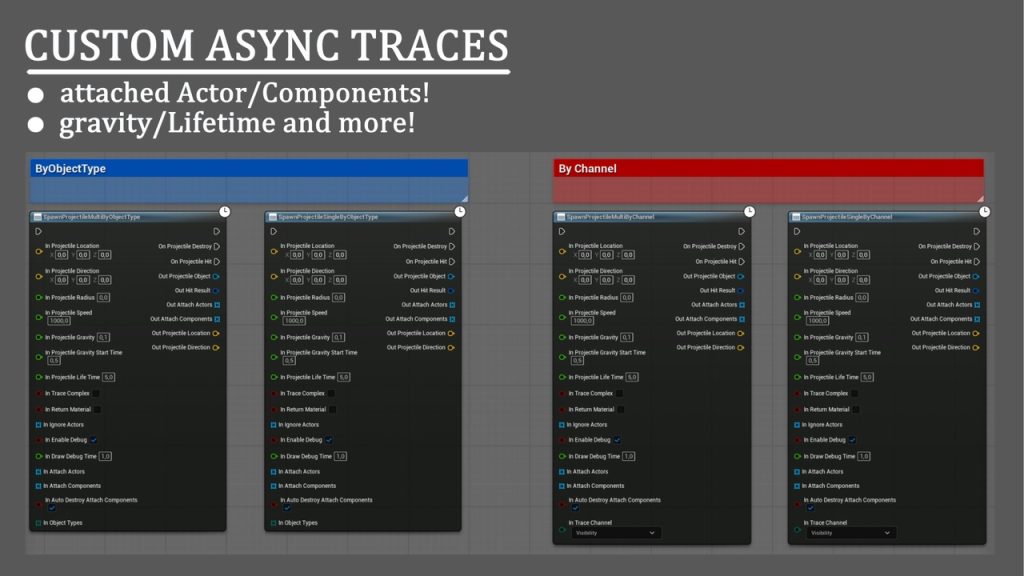Viewport: 1024px width, 576px height.
Task: Click the SpawnProjectileSingleByObjectType node title bar
Action: (x=360, y=217)
